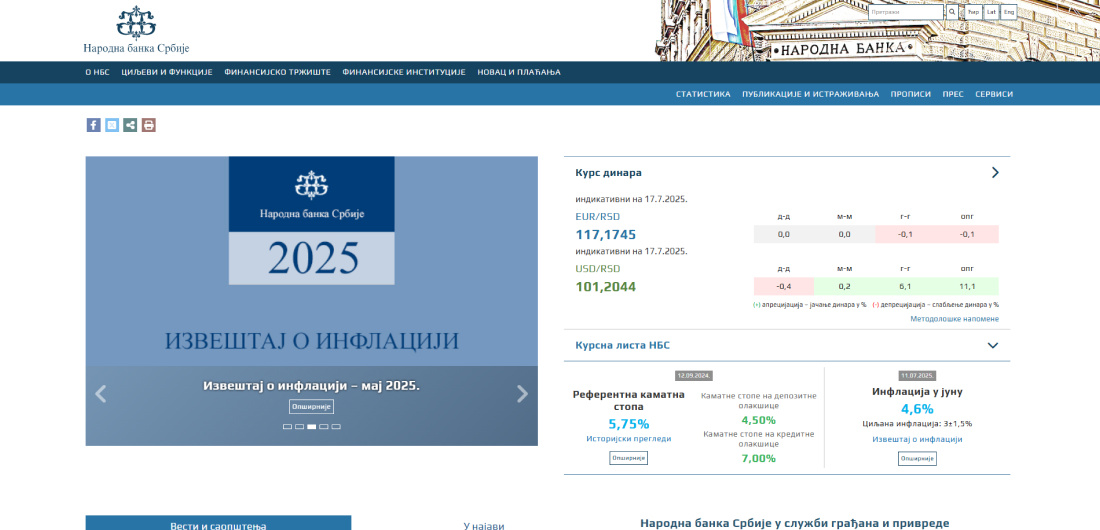The width and height of the screenshot is (1100, 530).
Task: Click the Курс динара heading
Action: [608, 173]
